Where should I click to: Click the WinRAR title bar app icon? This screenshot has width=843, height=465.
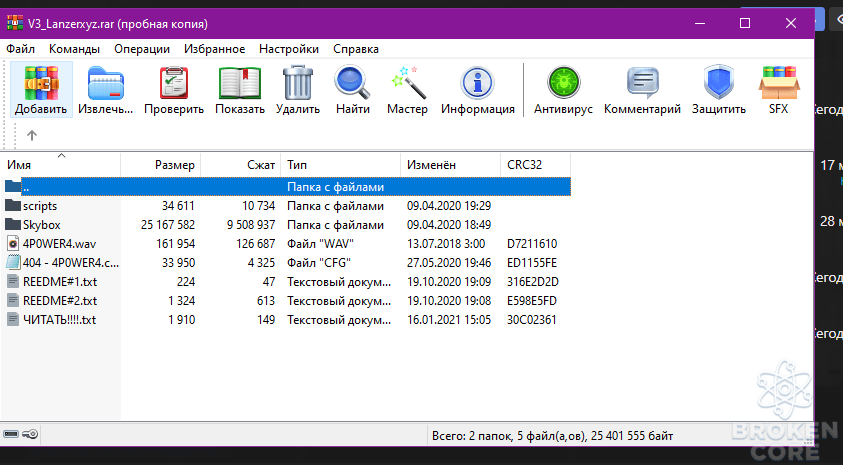tap(15, 23)
